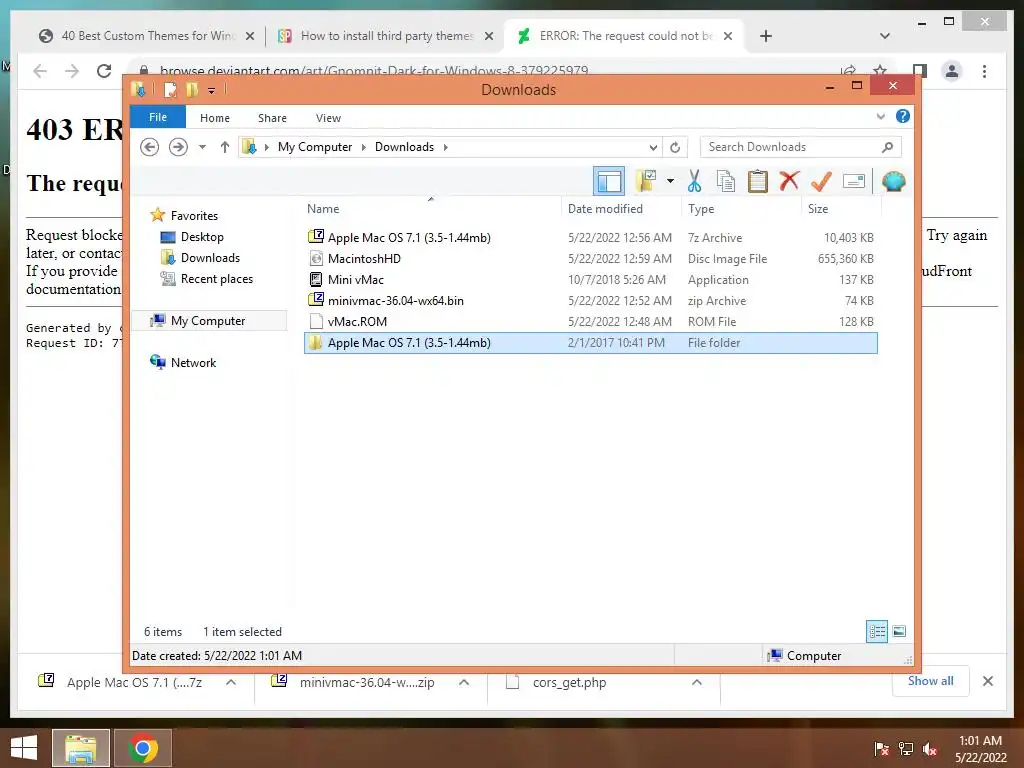Select Recent places in navigation pane
This screenshot has height=768, width=1024.
coord(217,279)
